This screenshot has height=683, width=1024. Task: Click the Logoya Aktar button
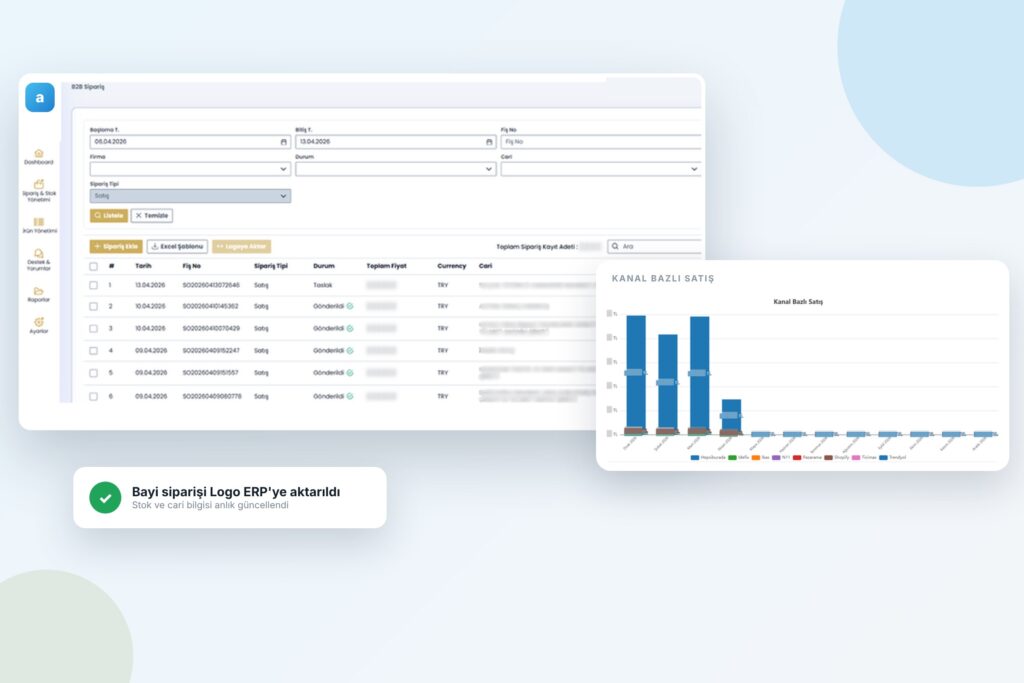242,246
